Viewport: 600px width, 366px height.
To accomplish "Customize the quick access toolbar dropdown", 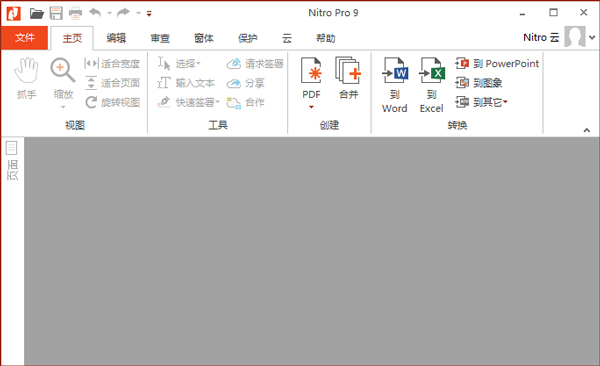I will click(149, 14).
